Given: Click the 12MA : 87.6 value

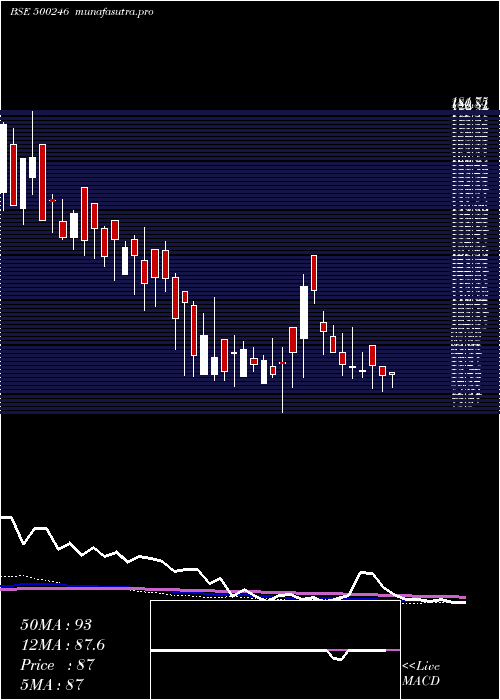Looking at the screenshot, I should 62,645.
